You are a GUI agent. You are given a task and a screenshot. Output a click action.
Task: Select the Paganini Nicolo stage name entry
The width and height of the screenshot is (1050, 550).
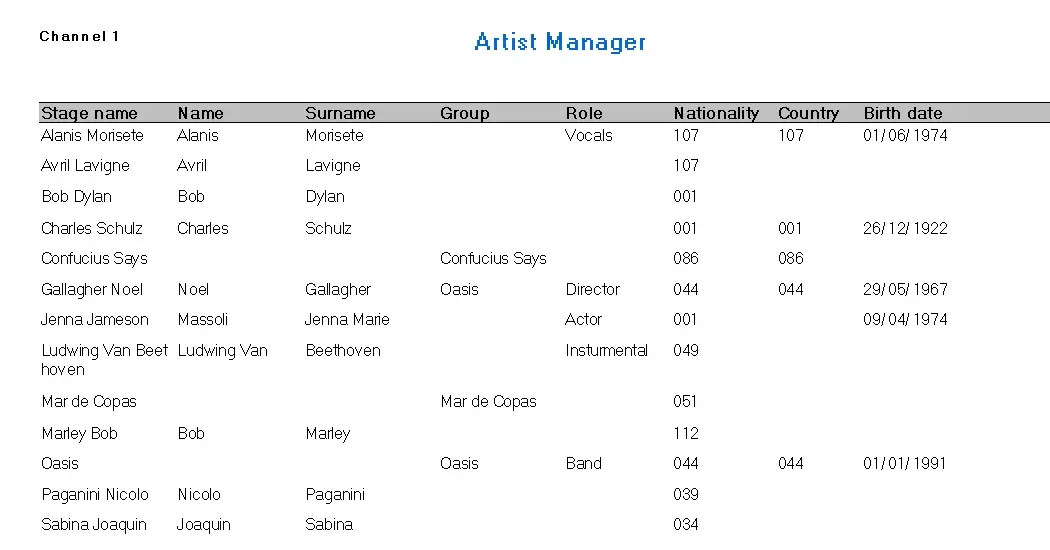95,495
